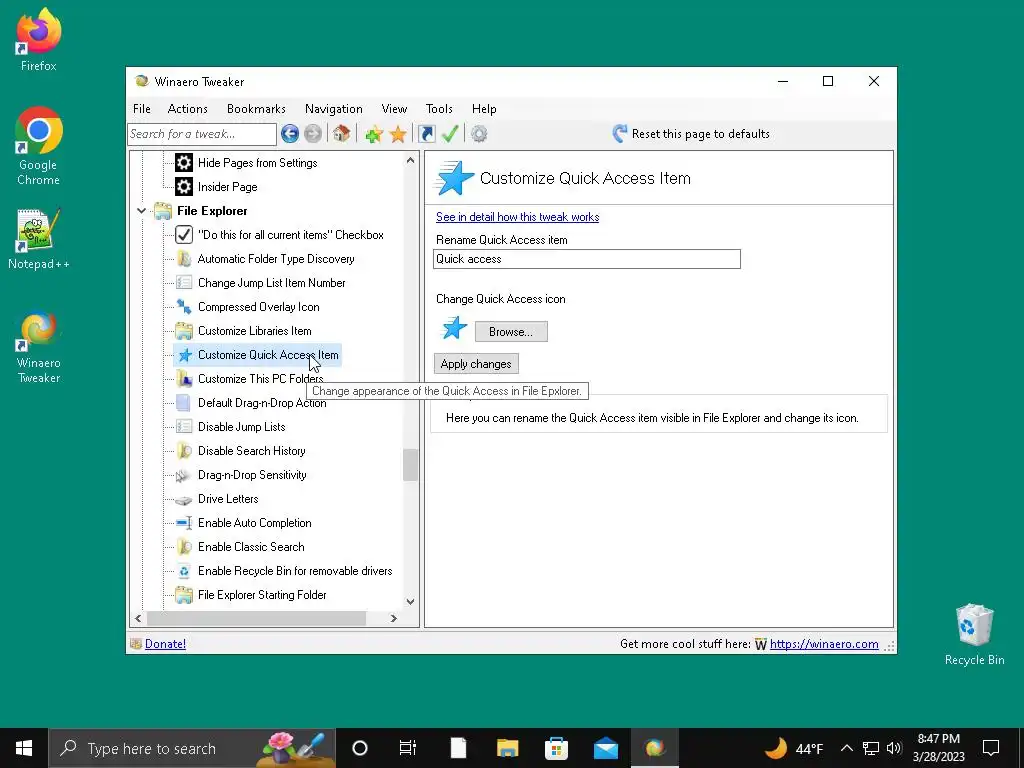Click the blue star Quick Access icon preview
The width and height of the screenshot is (1024, 768).
[455, 328]
